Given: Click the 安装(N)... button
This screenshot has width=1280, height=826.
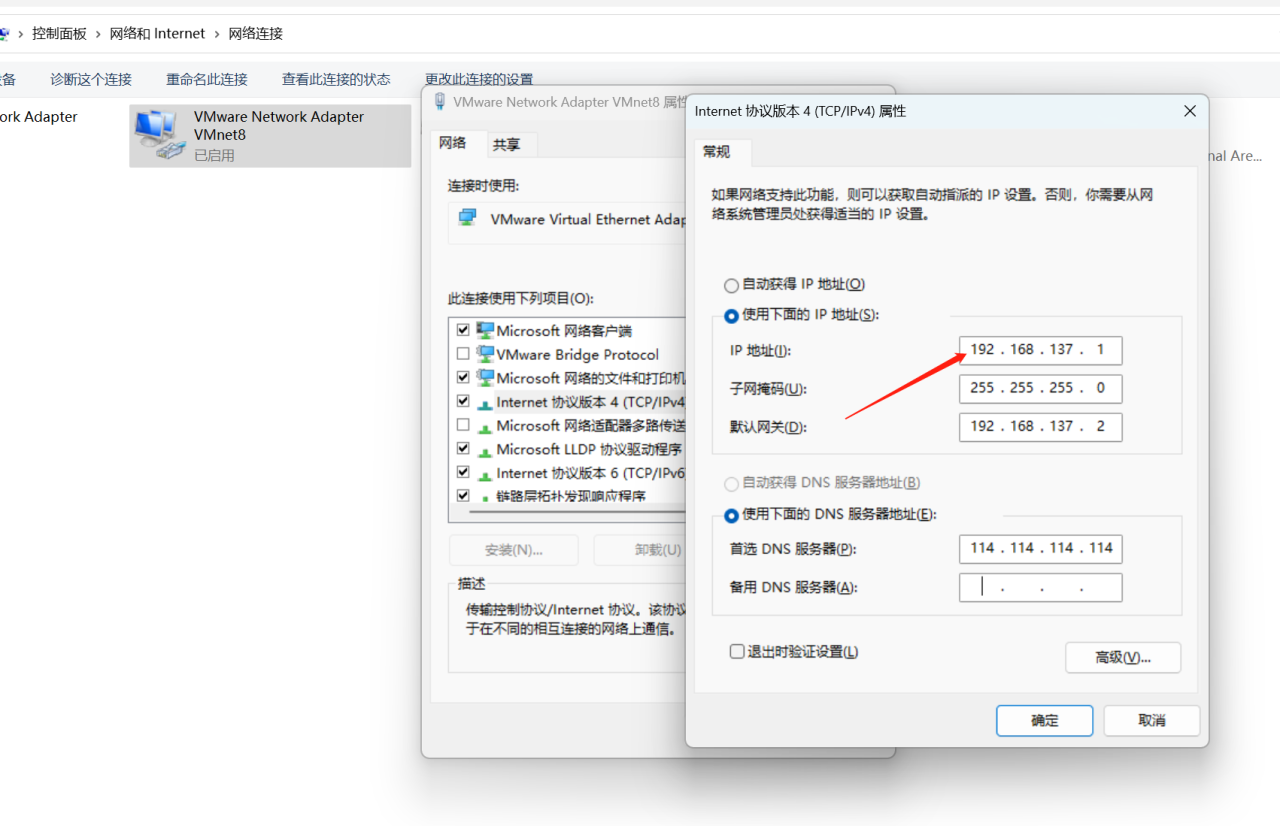Looking at the screenshot, I should point(513,550).
